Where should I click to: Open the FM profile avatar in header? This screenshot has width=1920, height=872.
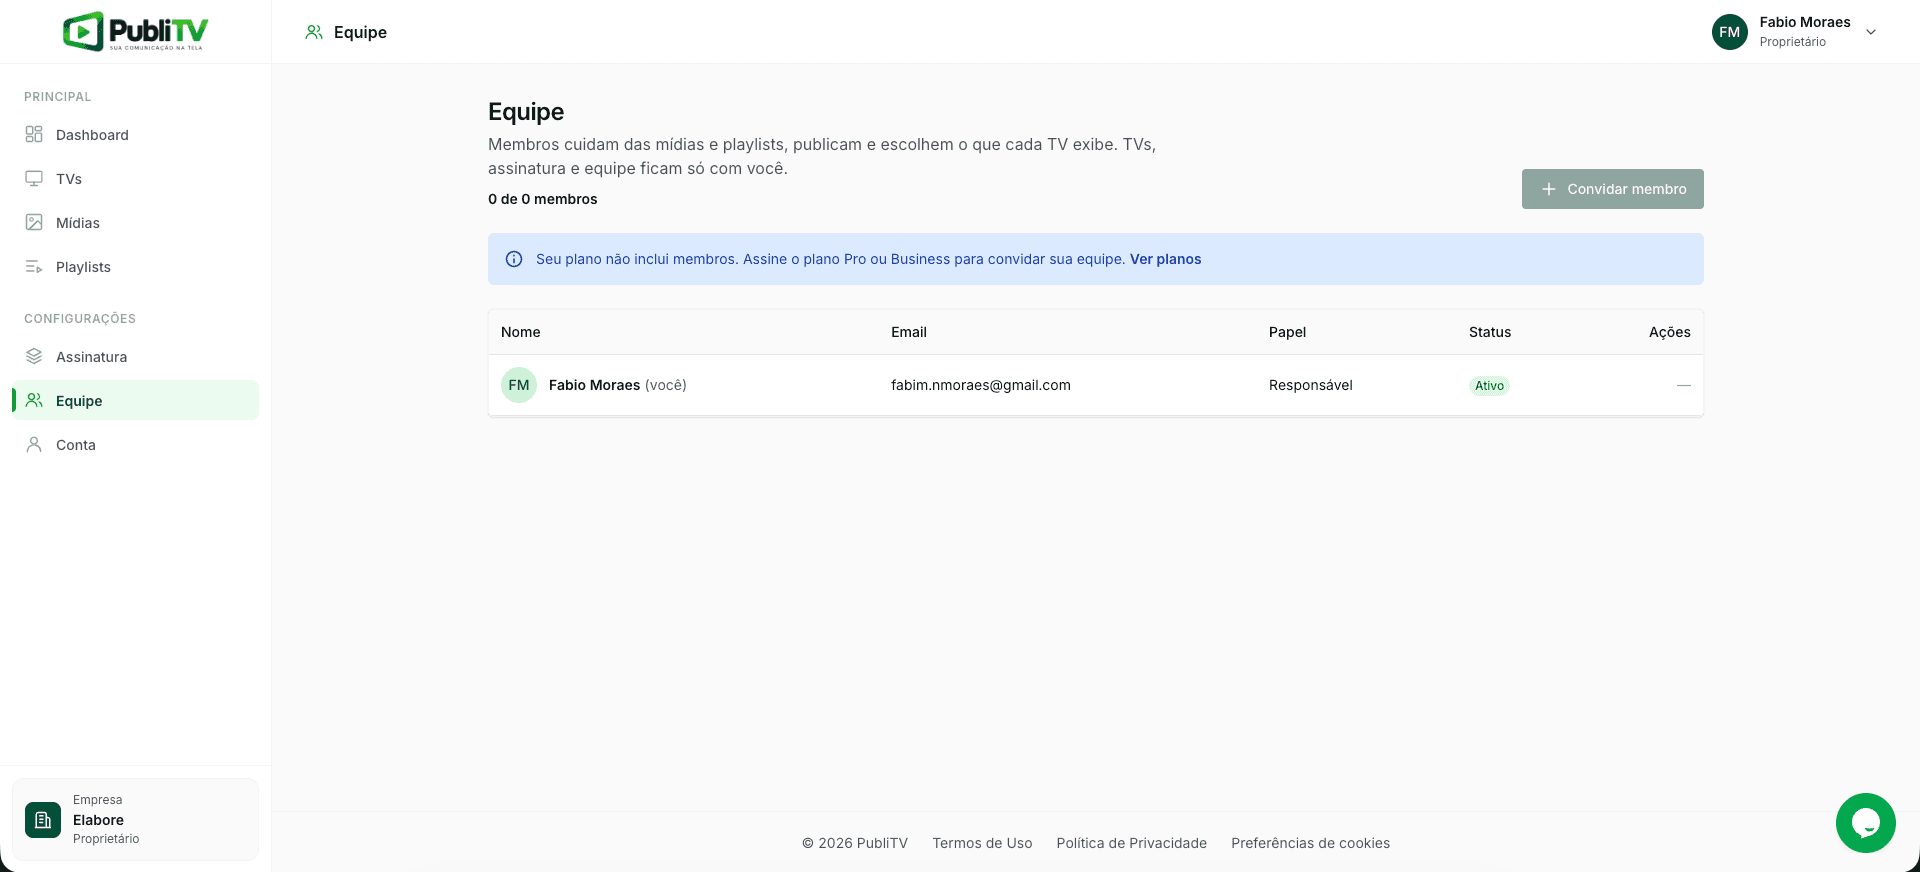pos(1730,32)
